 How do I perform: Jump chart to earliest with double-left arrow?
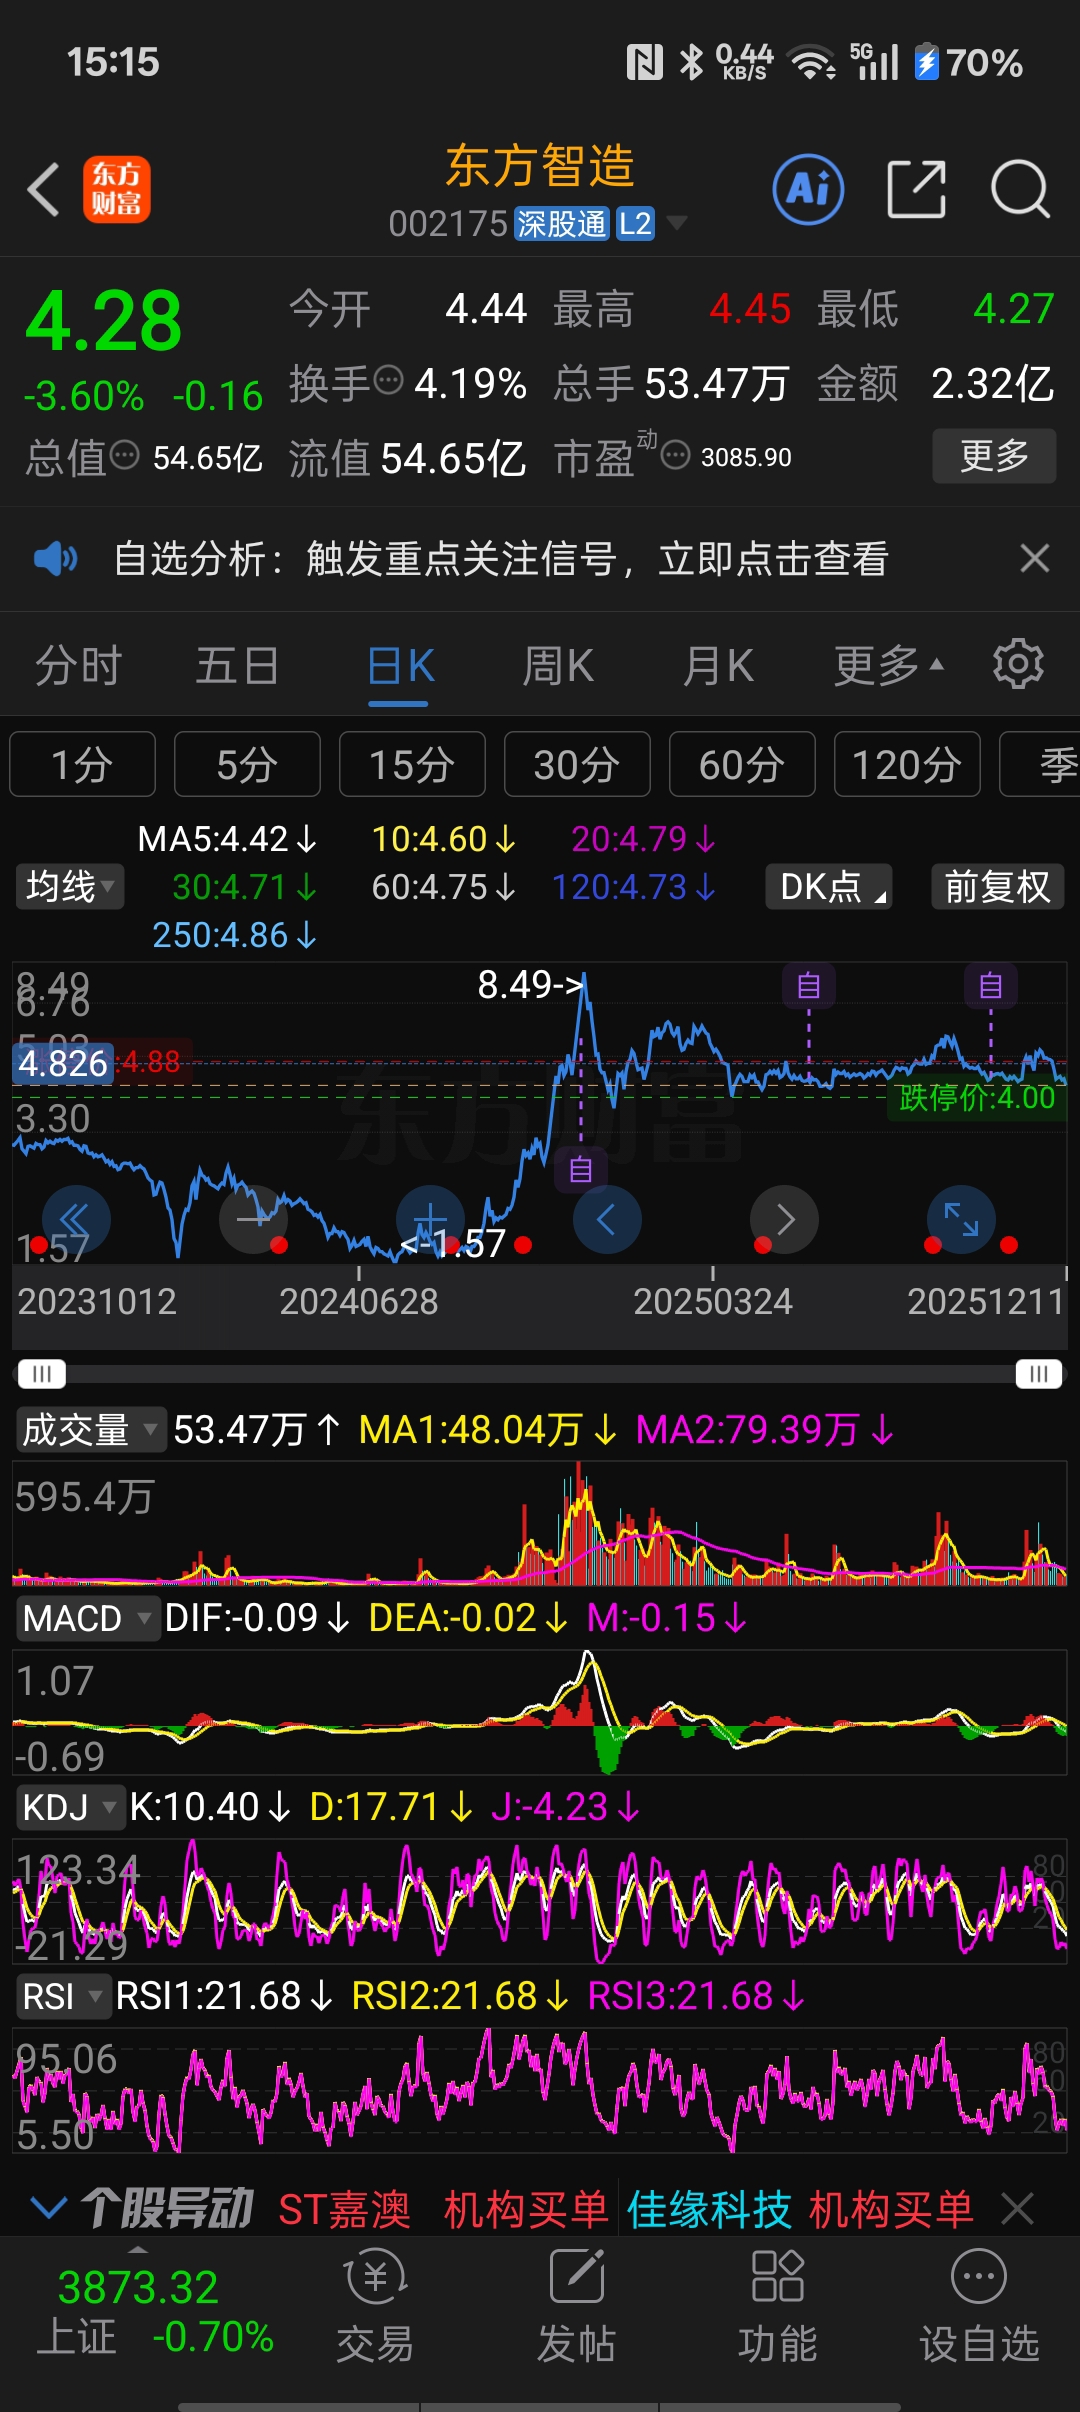76,1220
